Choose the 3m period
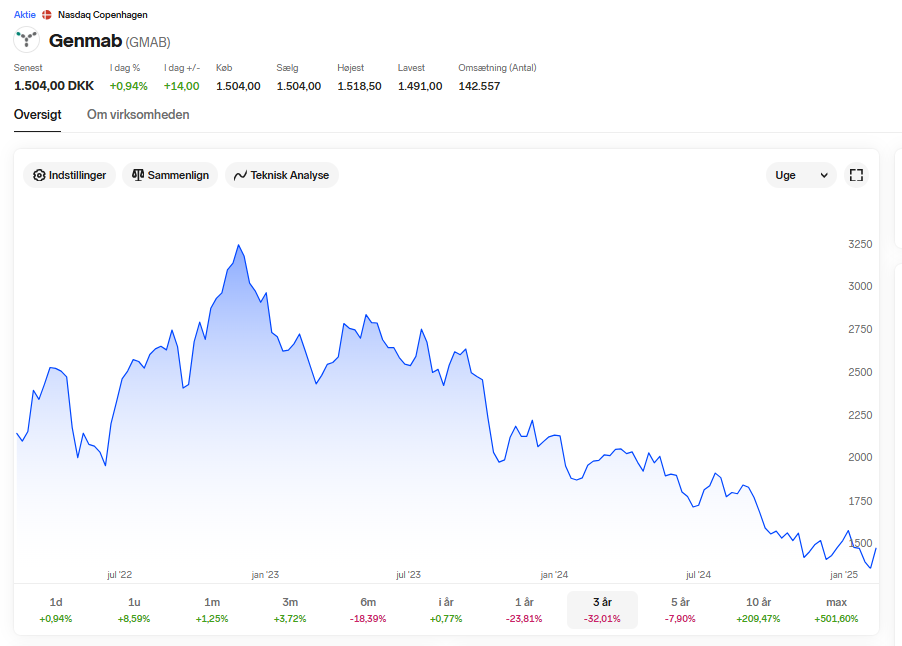Image resolution: width=902 pixels, height=646 pixels. (290, 610)
